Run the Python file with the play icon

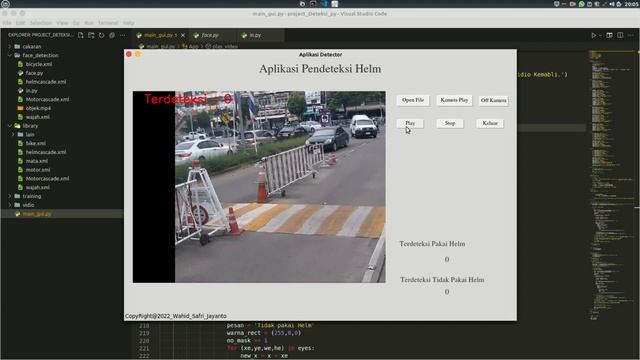pos(593,36)
